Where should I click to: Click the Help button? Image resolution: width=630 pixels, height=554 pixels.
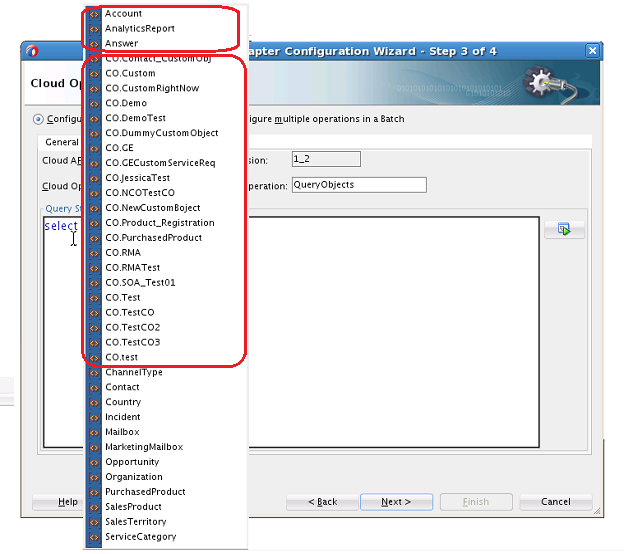tap(58, 502)
